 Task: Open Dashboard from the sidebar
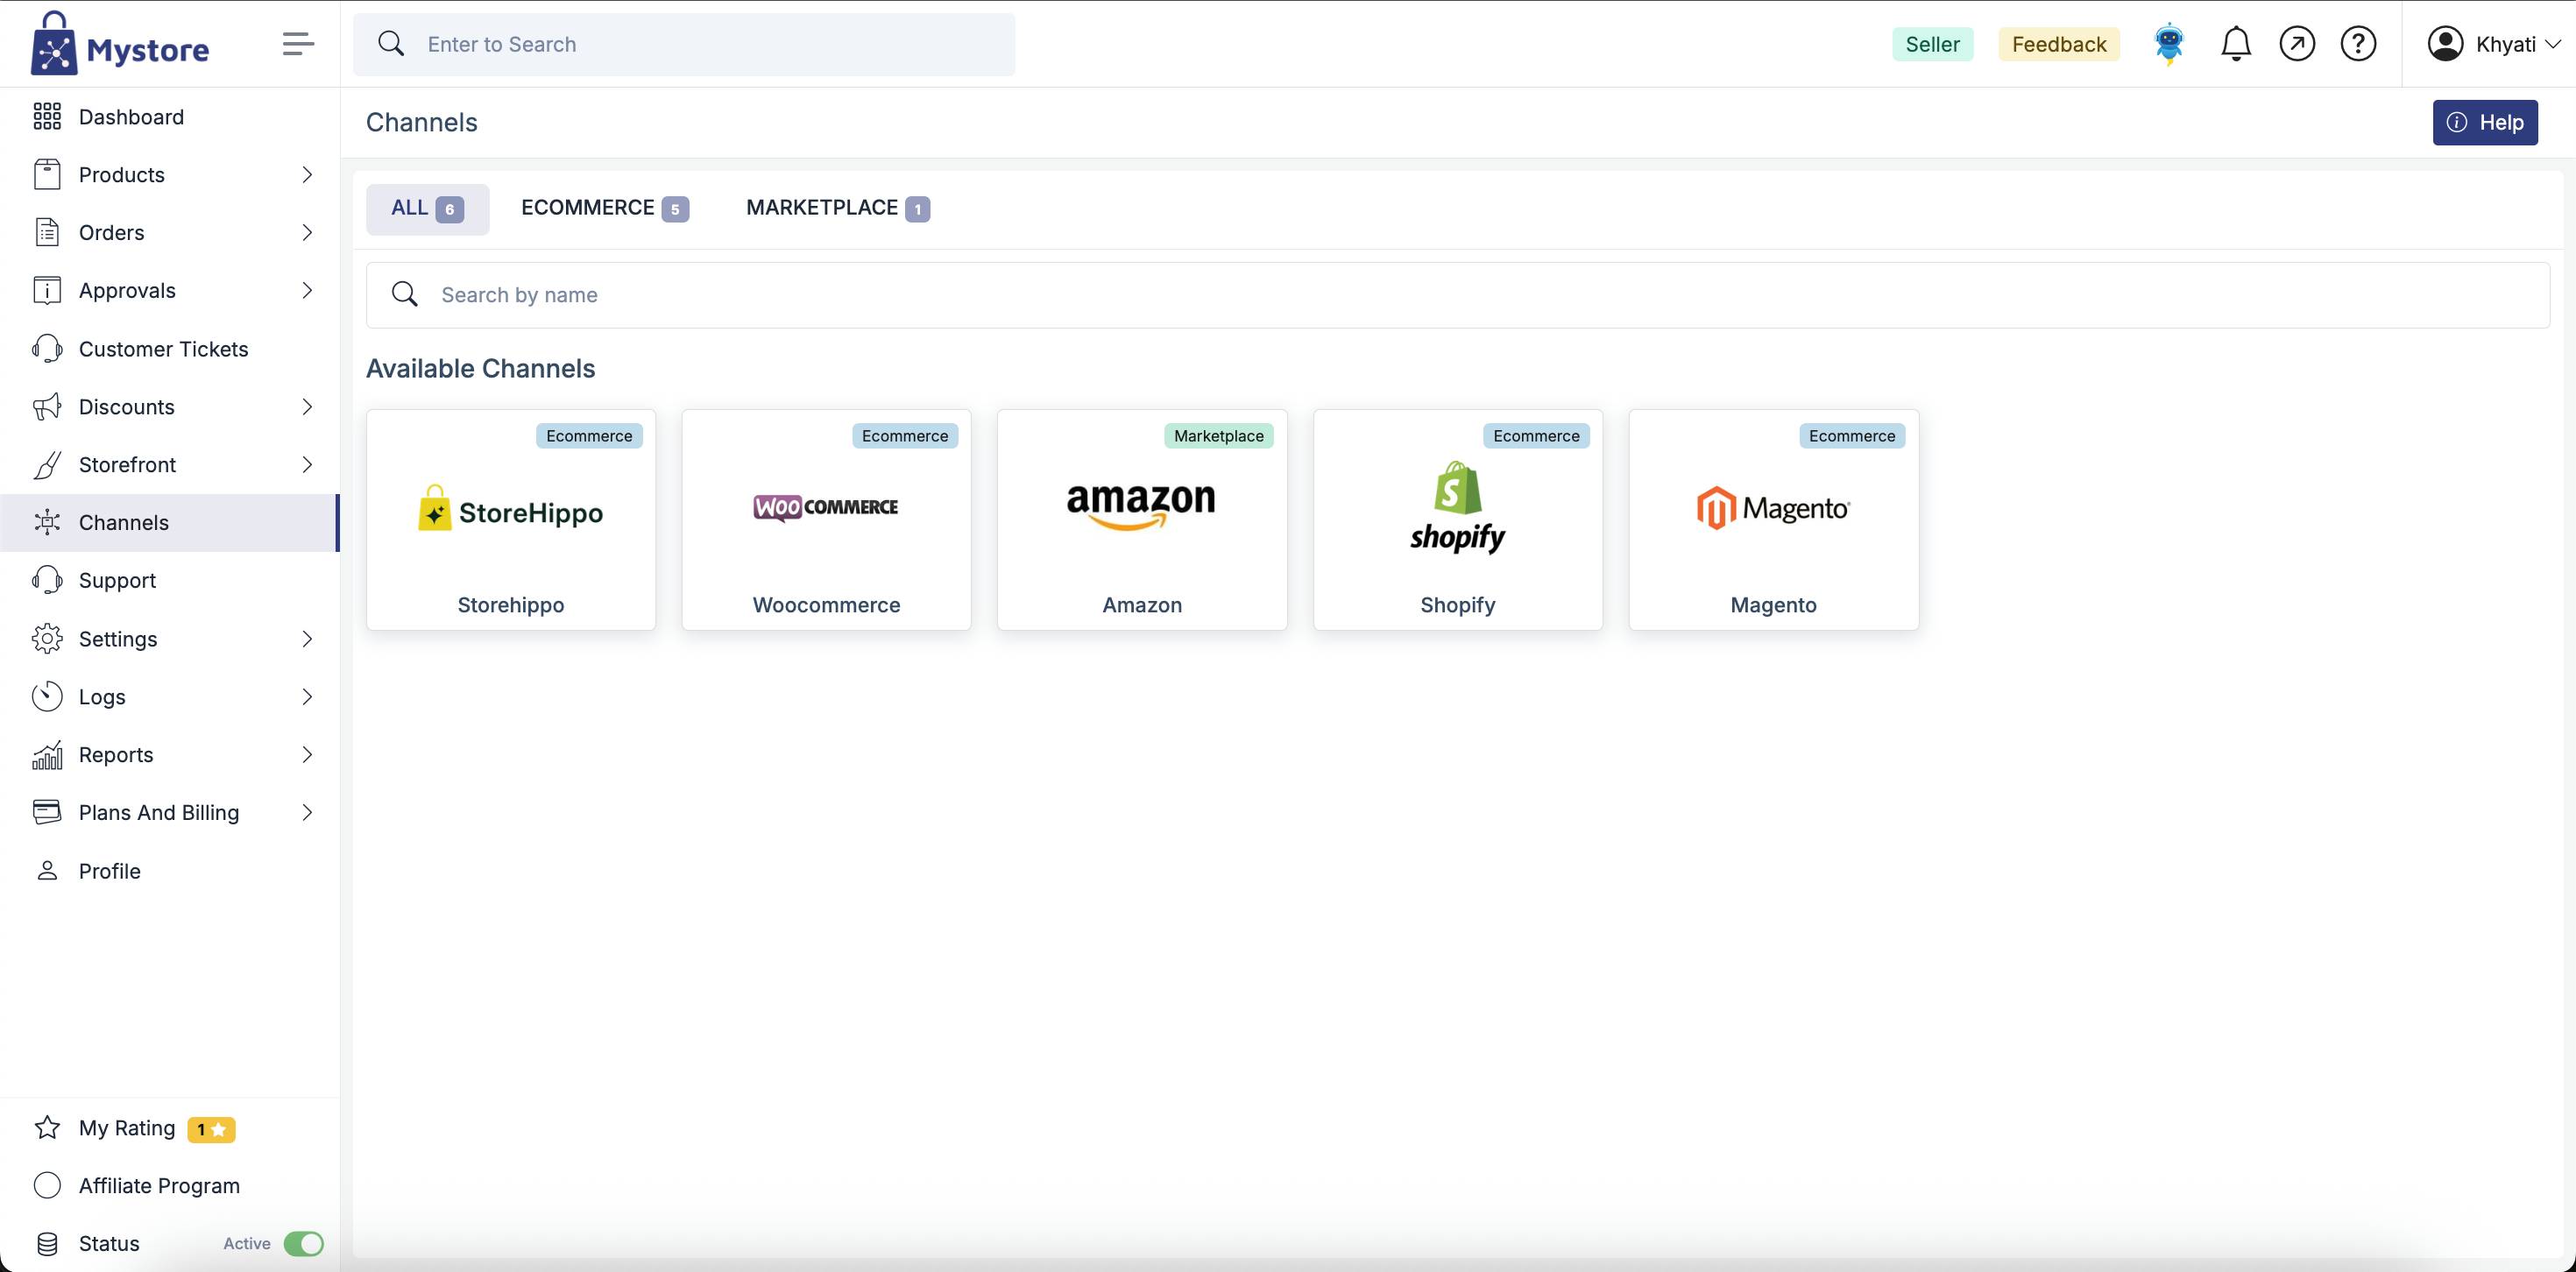point(131,117)
